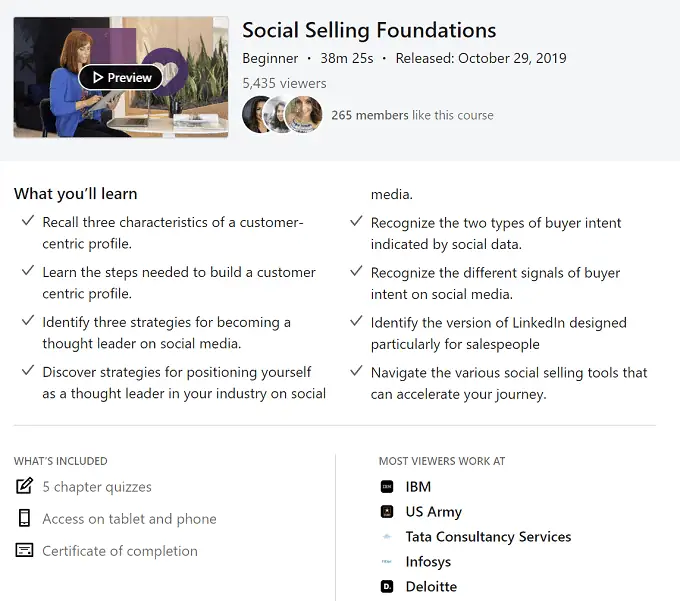Click the certificate of completion icon

[24, 551]
